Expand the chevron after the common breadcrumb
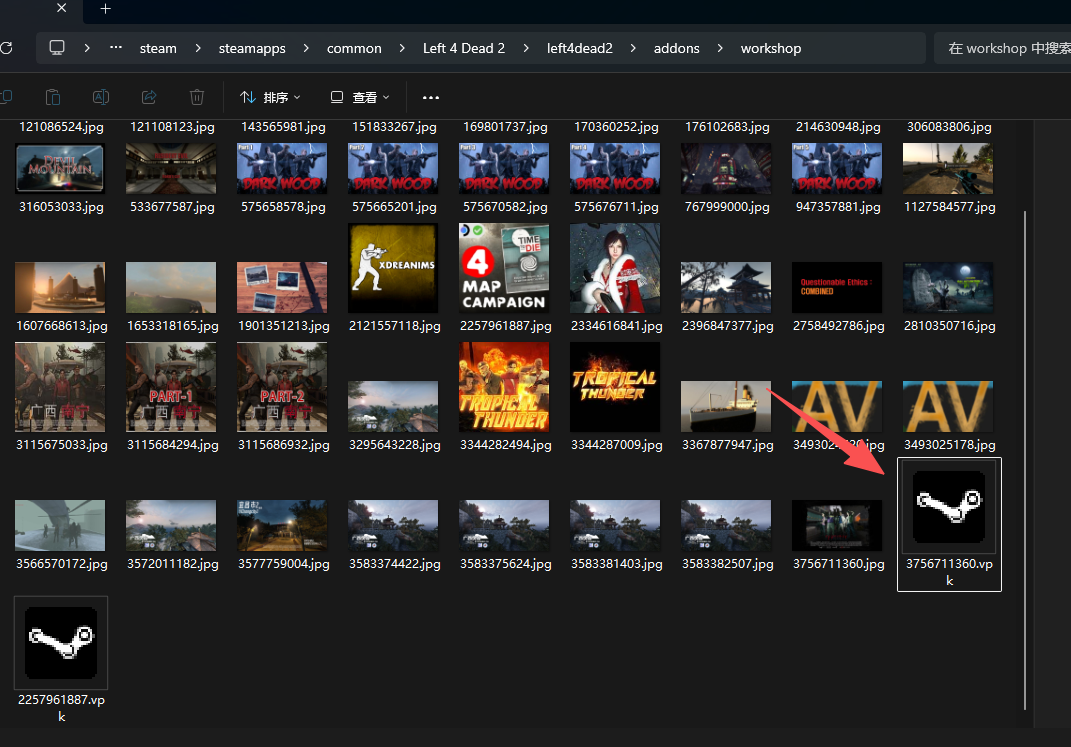The width and height of the screenshot is (1071, 747). (402, 48)
